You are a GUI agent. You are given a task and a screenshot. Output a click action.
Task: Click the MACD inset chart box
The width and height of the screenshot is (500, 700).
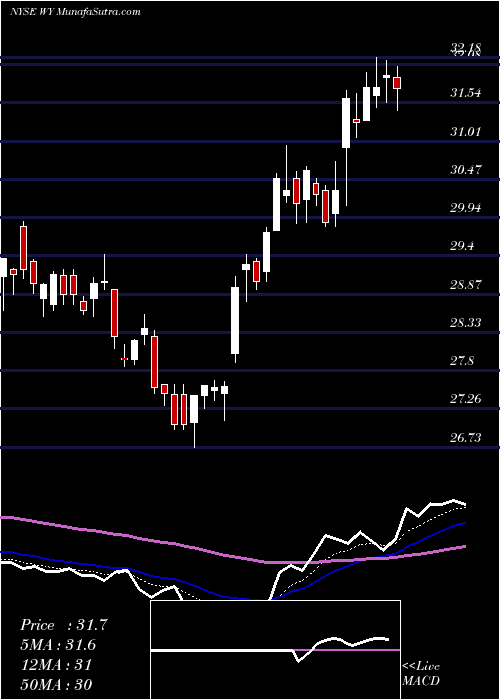(275, 650)
